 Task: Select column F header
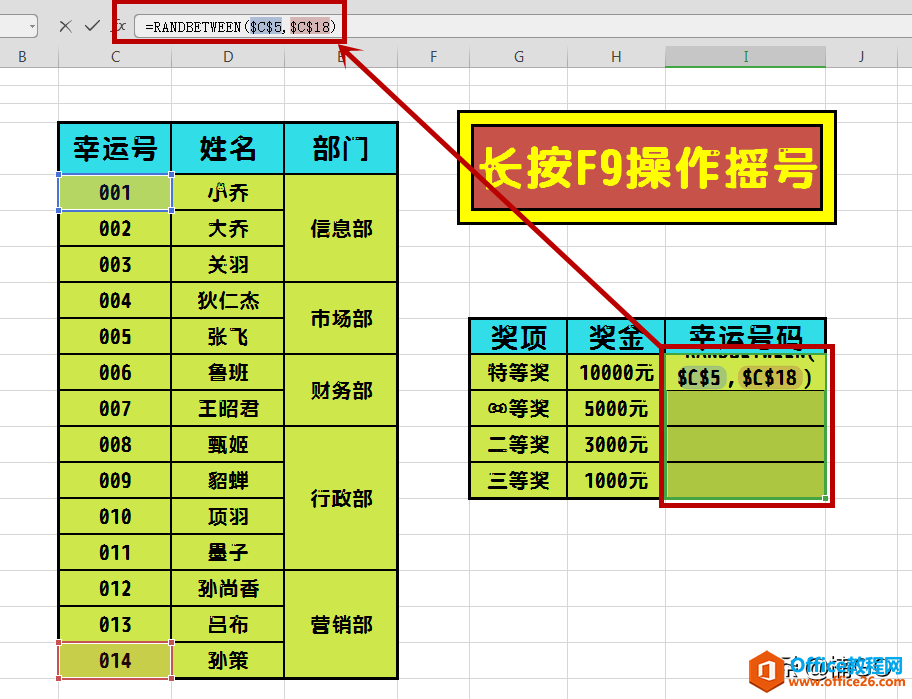pyautogui.click(x=433, y=56)
